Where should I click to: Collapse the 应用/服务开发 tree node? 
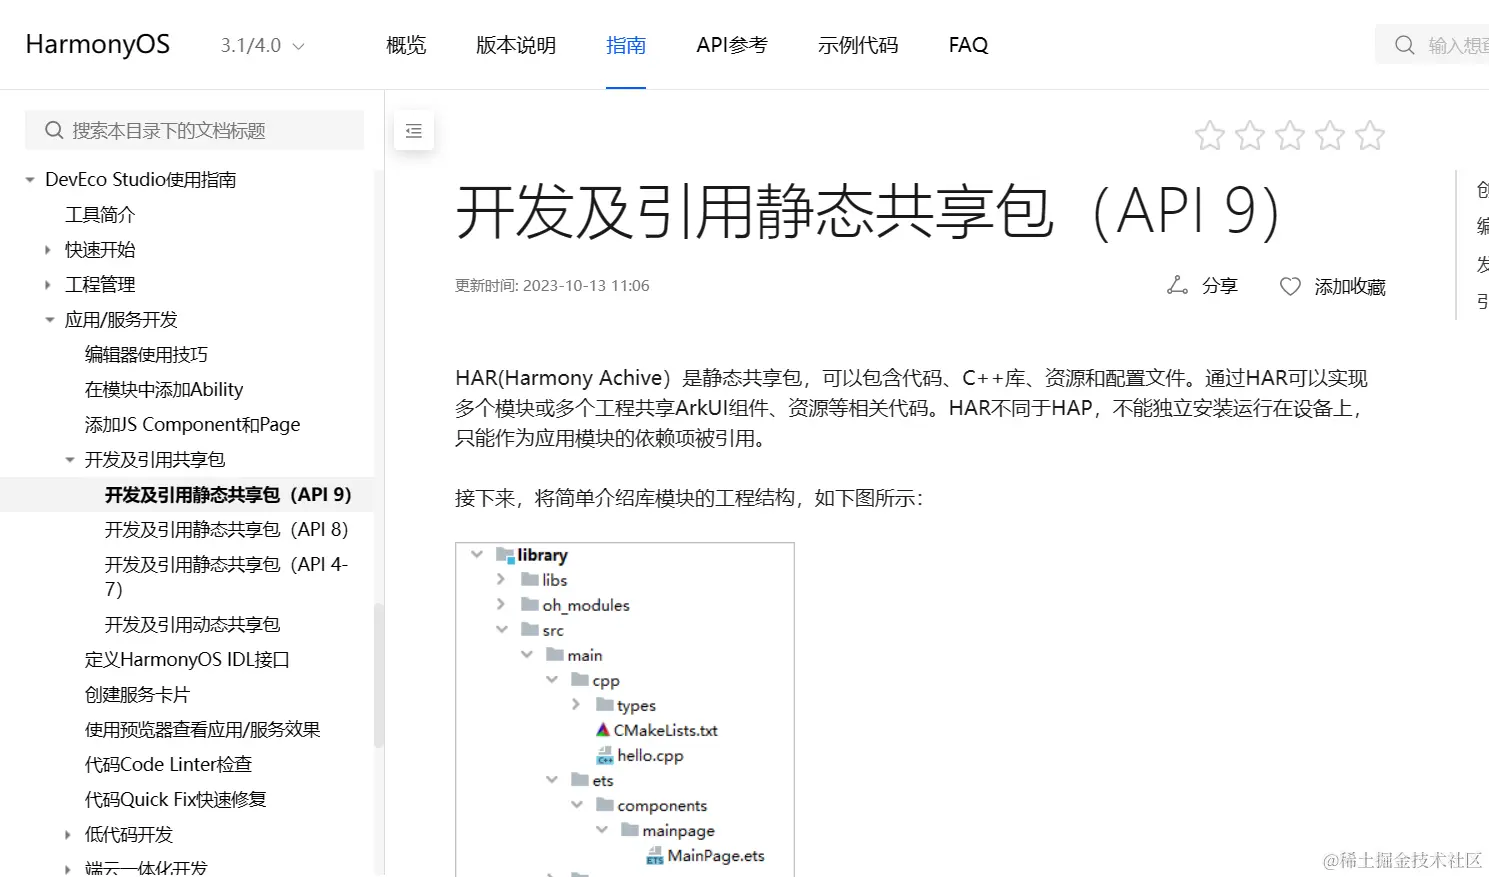click(50, 320)
